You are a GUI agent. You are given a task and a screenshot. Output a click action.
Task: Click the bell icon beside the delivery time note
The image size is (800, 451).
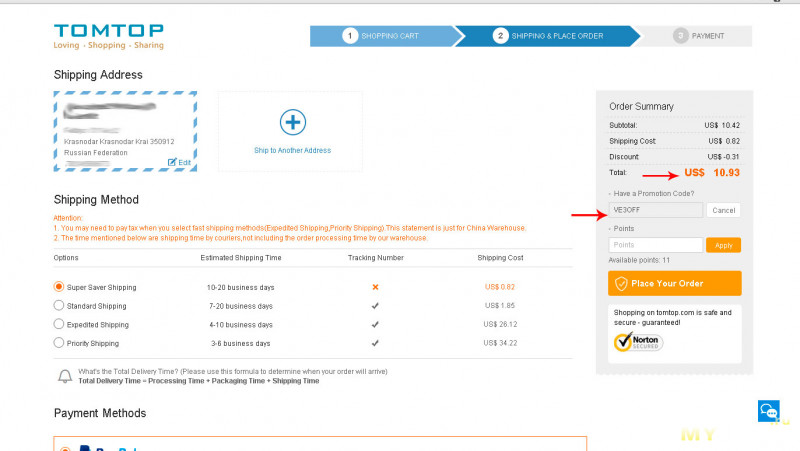coord(65,376)
